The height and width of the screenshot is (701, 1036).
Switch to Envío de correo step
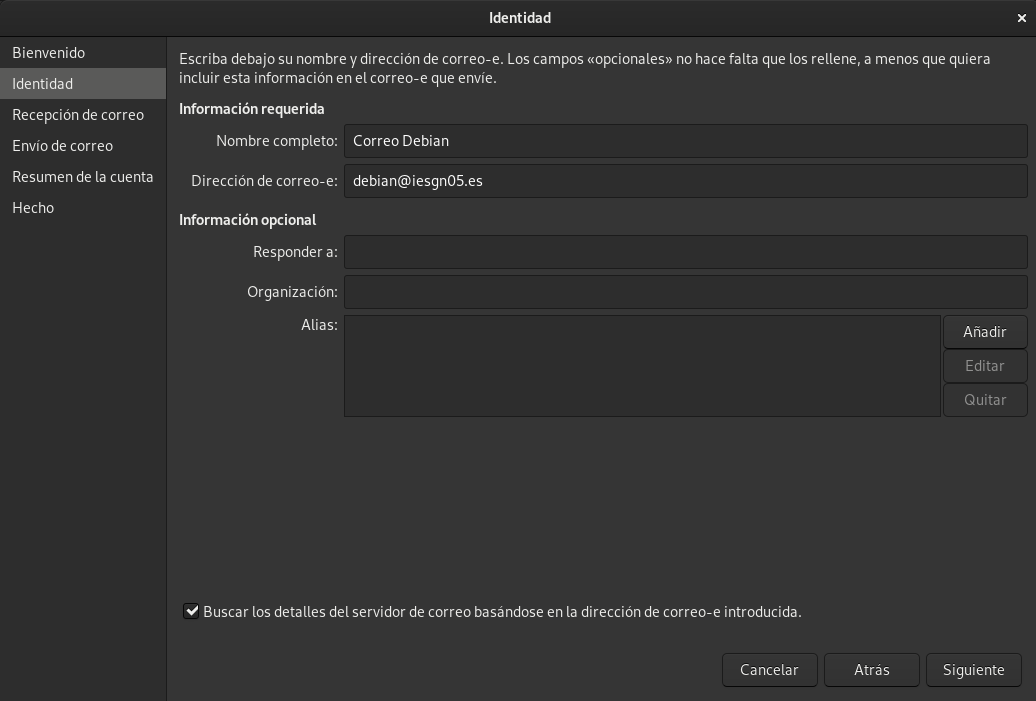coord(62,146)
